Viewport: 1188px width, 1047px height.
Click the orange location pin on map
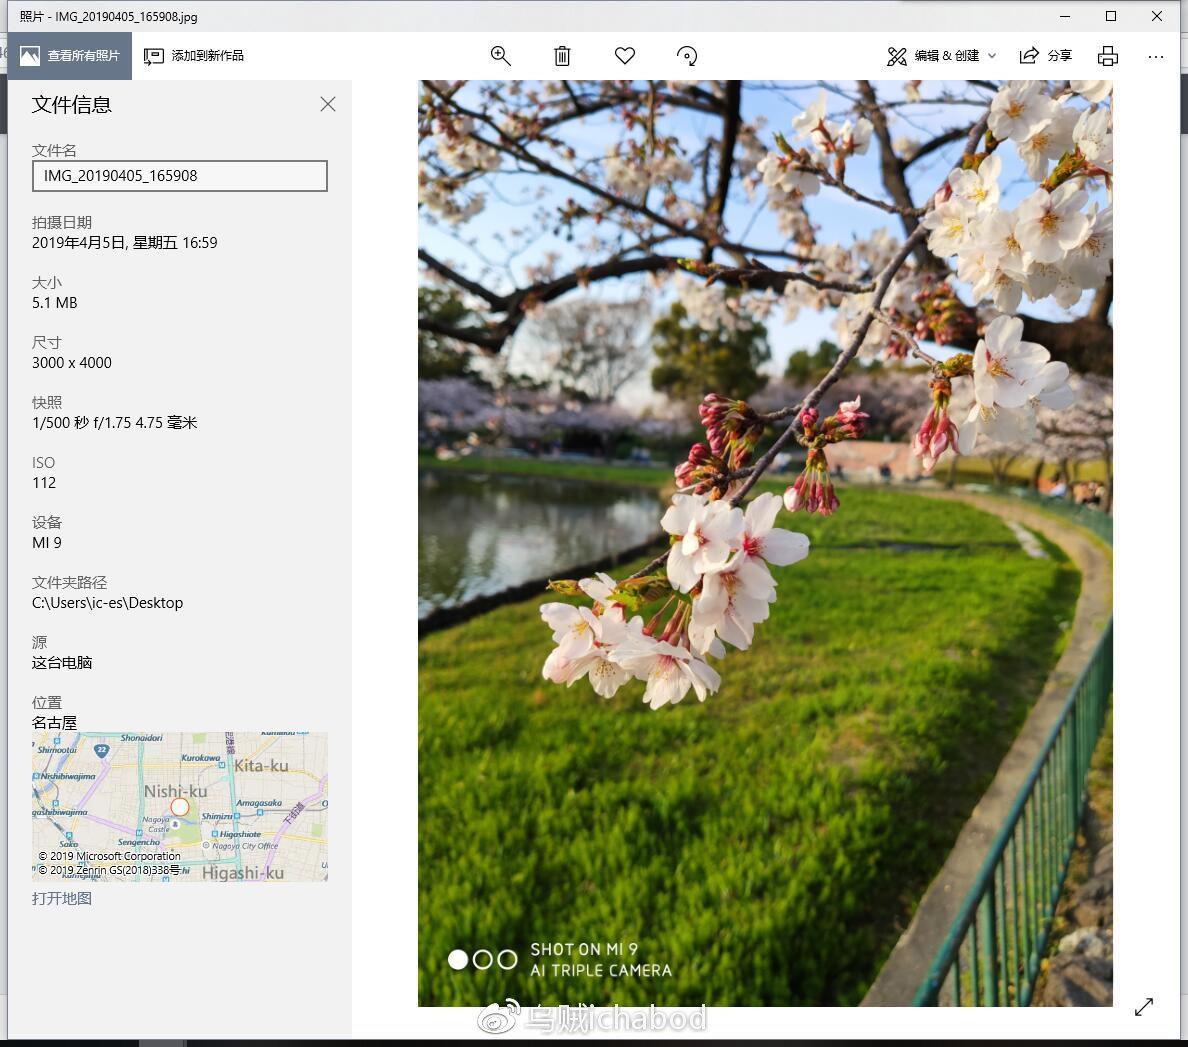[180, 806]
